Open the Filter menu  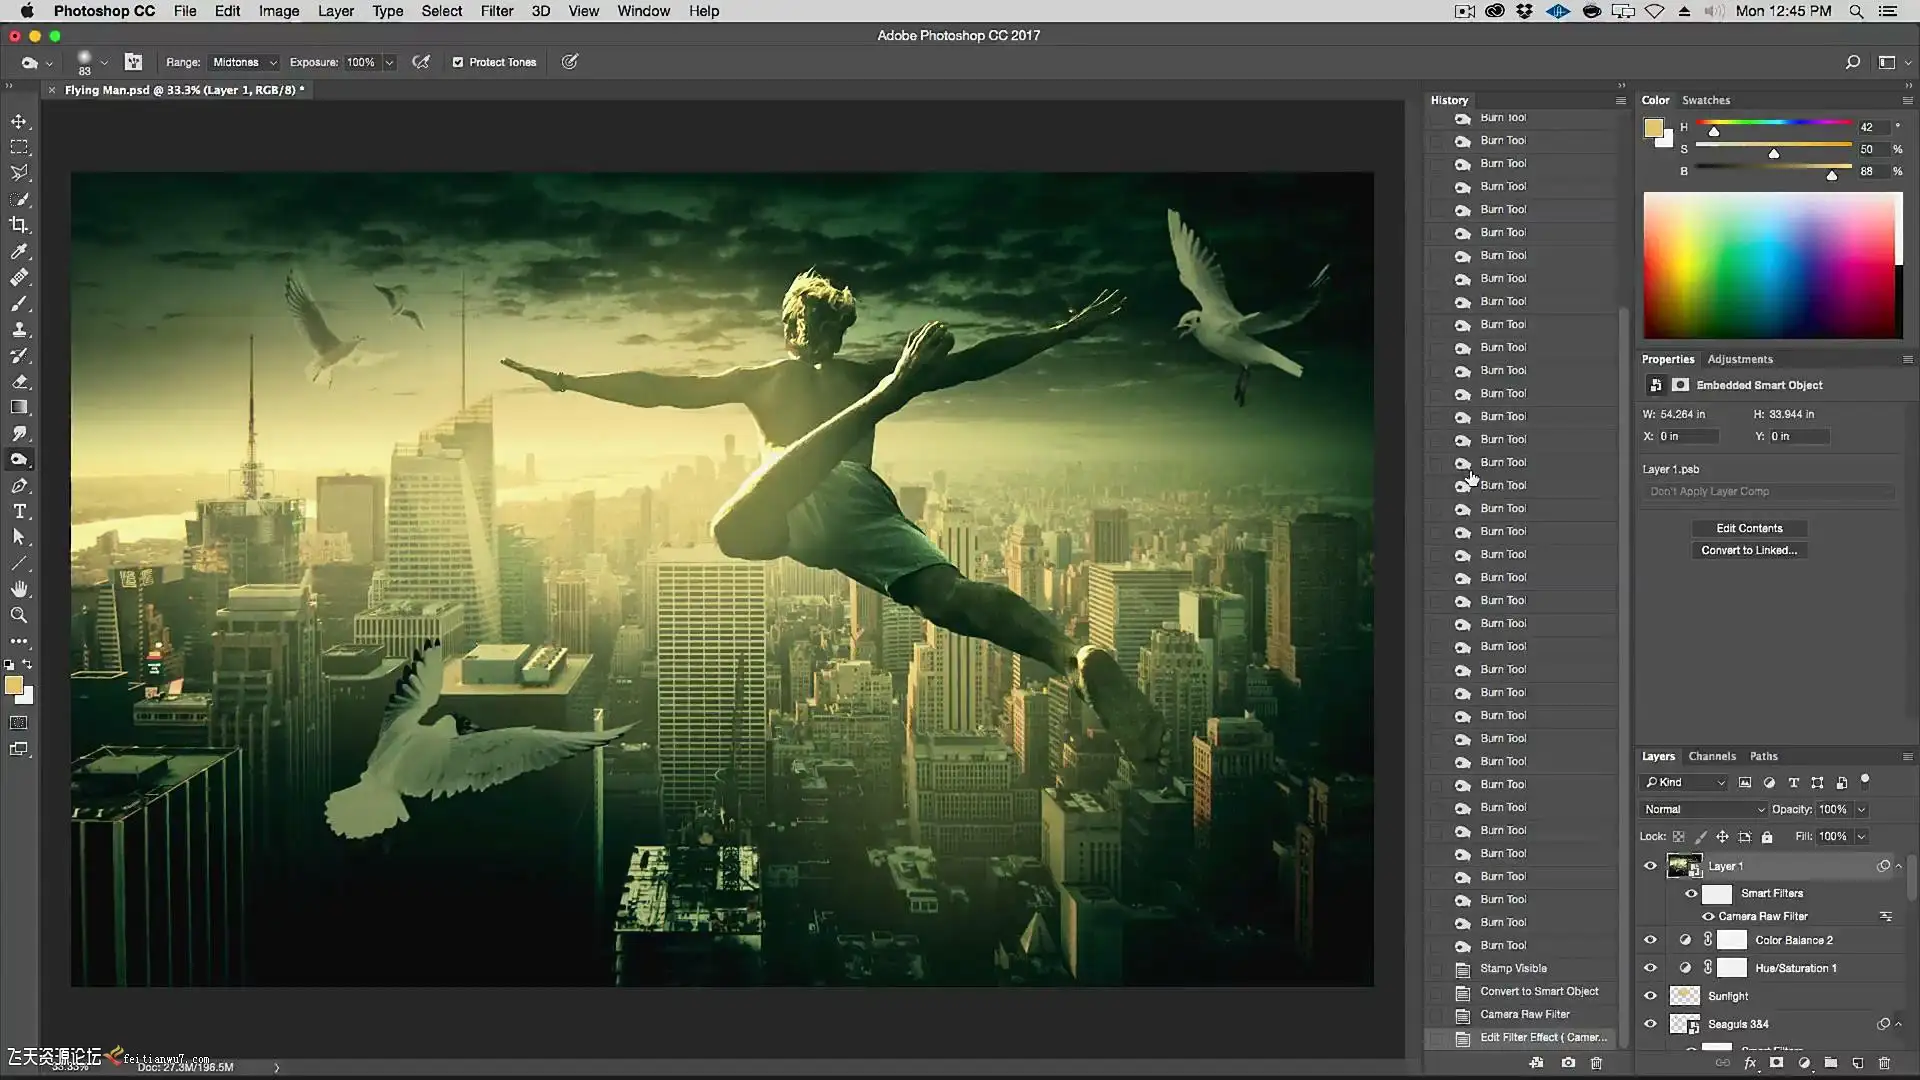[496, 11]
